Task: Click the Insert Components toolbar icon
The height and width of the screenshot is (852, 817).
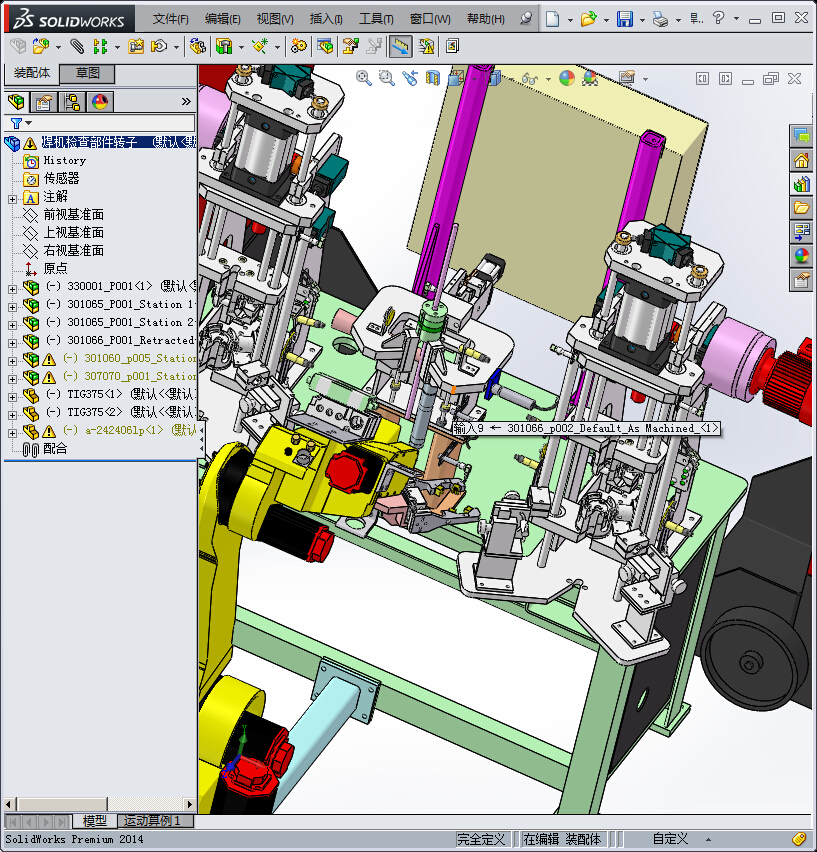Action: (41, 47)
